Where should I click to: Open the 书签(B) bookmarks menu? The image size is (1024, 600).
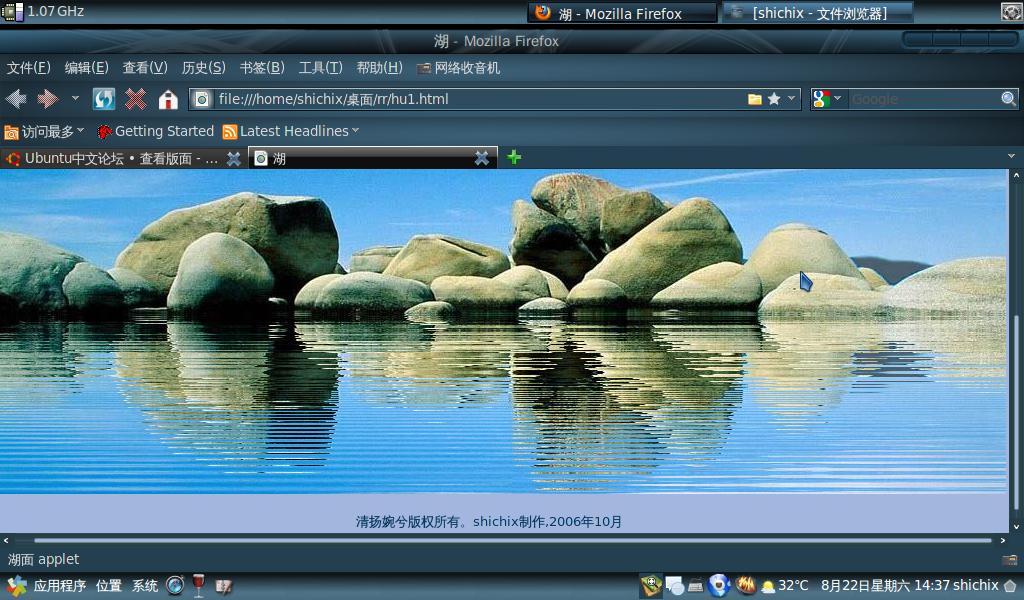tap(262, 68)
